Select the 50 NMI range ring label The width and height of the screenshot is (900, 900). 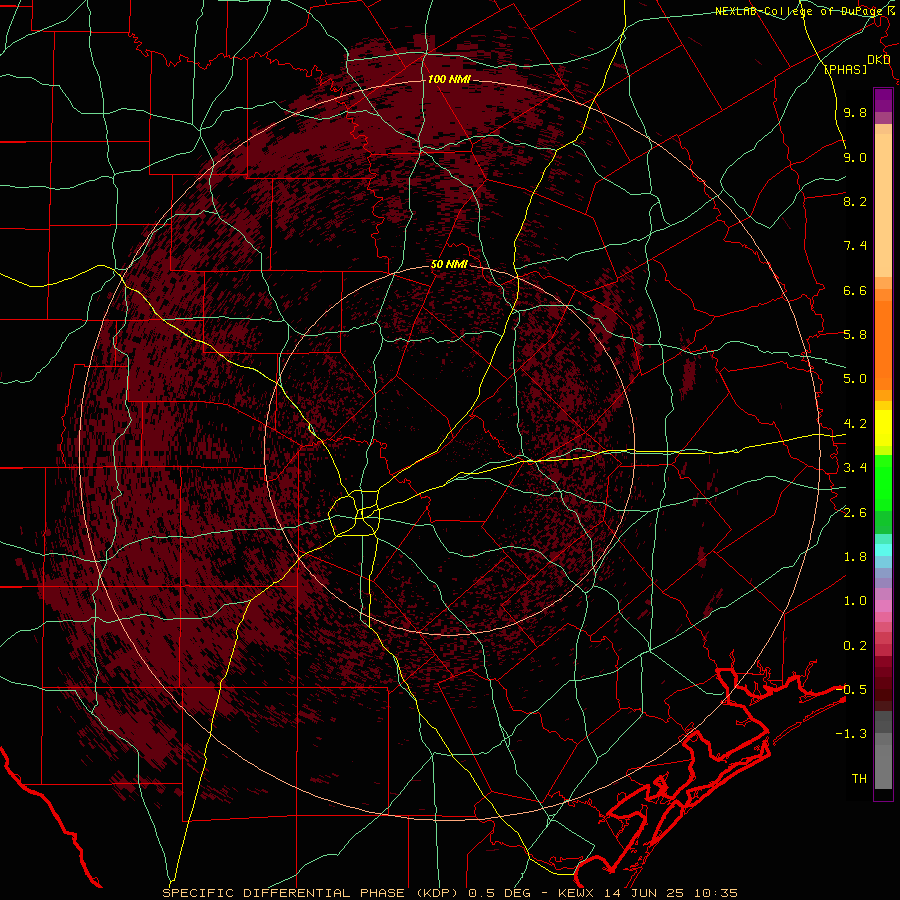click(449, 265)
